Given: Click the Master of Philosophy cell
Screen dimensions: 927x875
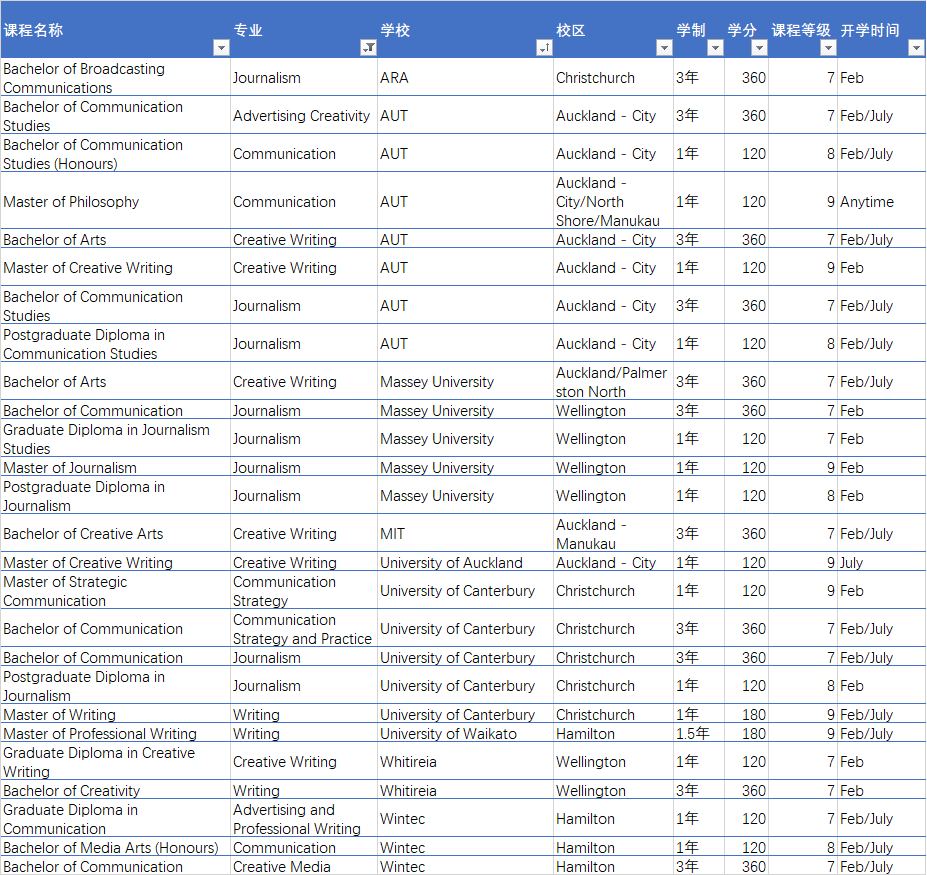Looking at the screenshot, I should pyautogui.click(x=115, y=202).
